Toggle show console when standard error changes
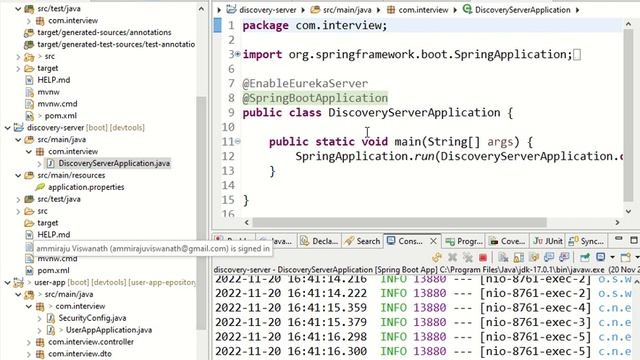This screenshot has height=360, width=640. point(564,257)
